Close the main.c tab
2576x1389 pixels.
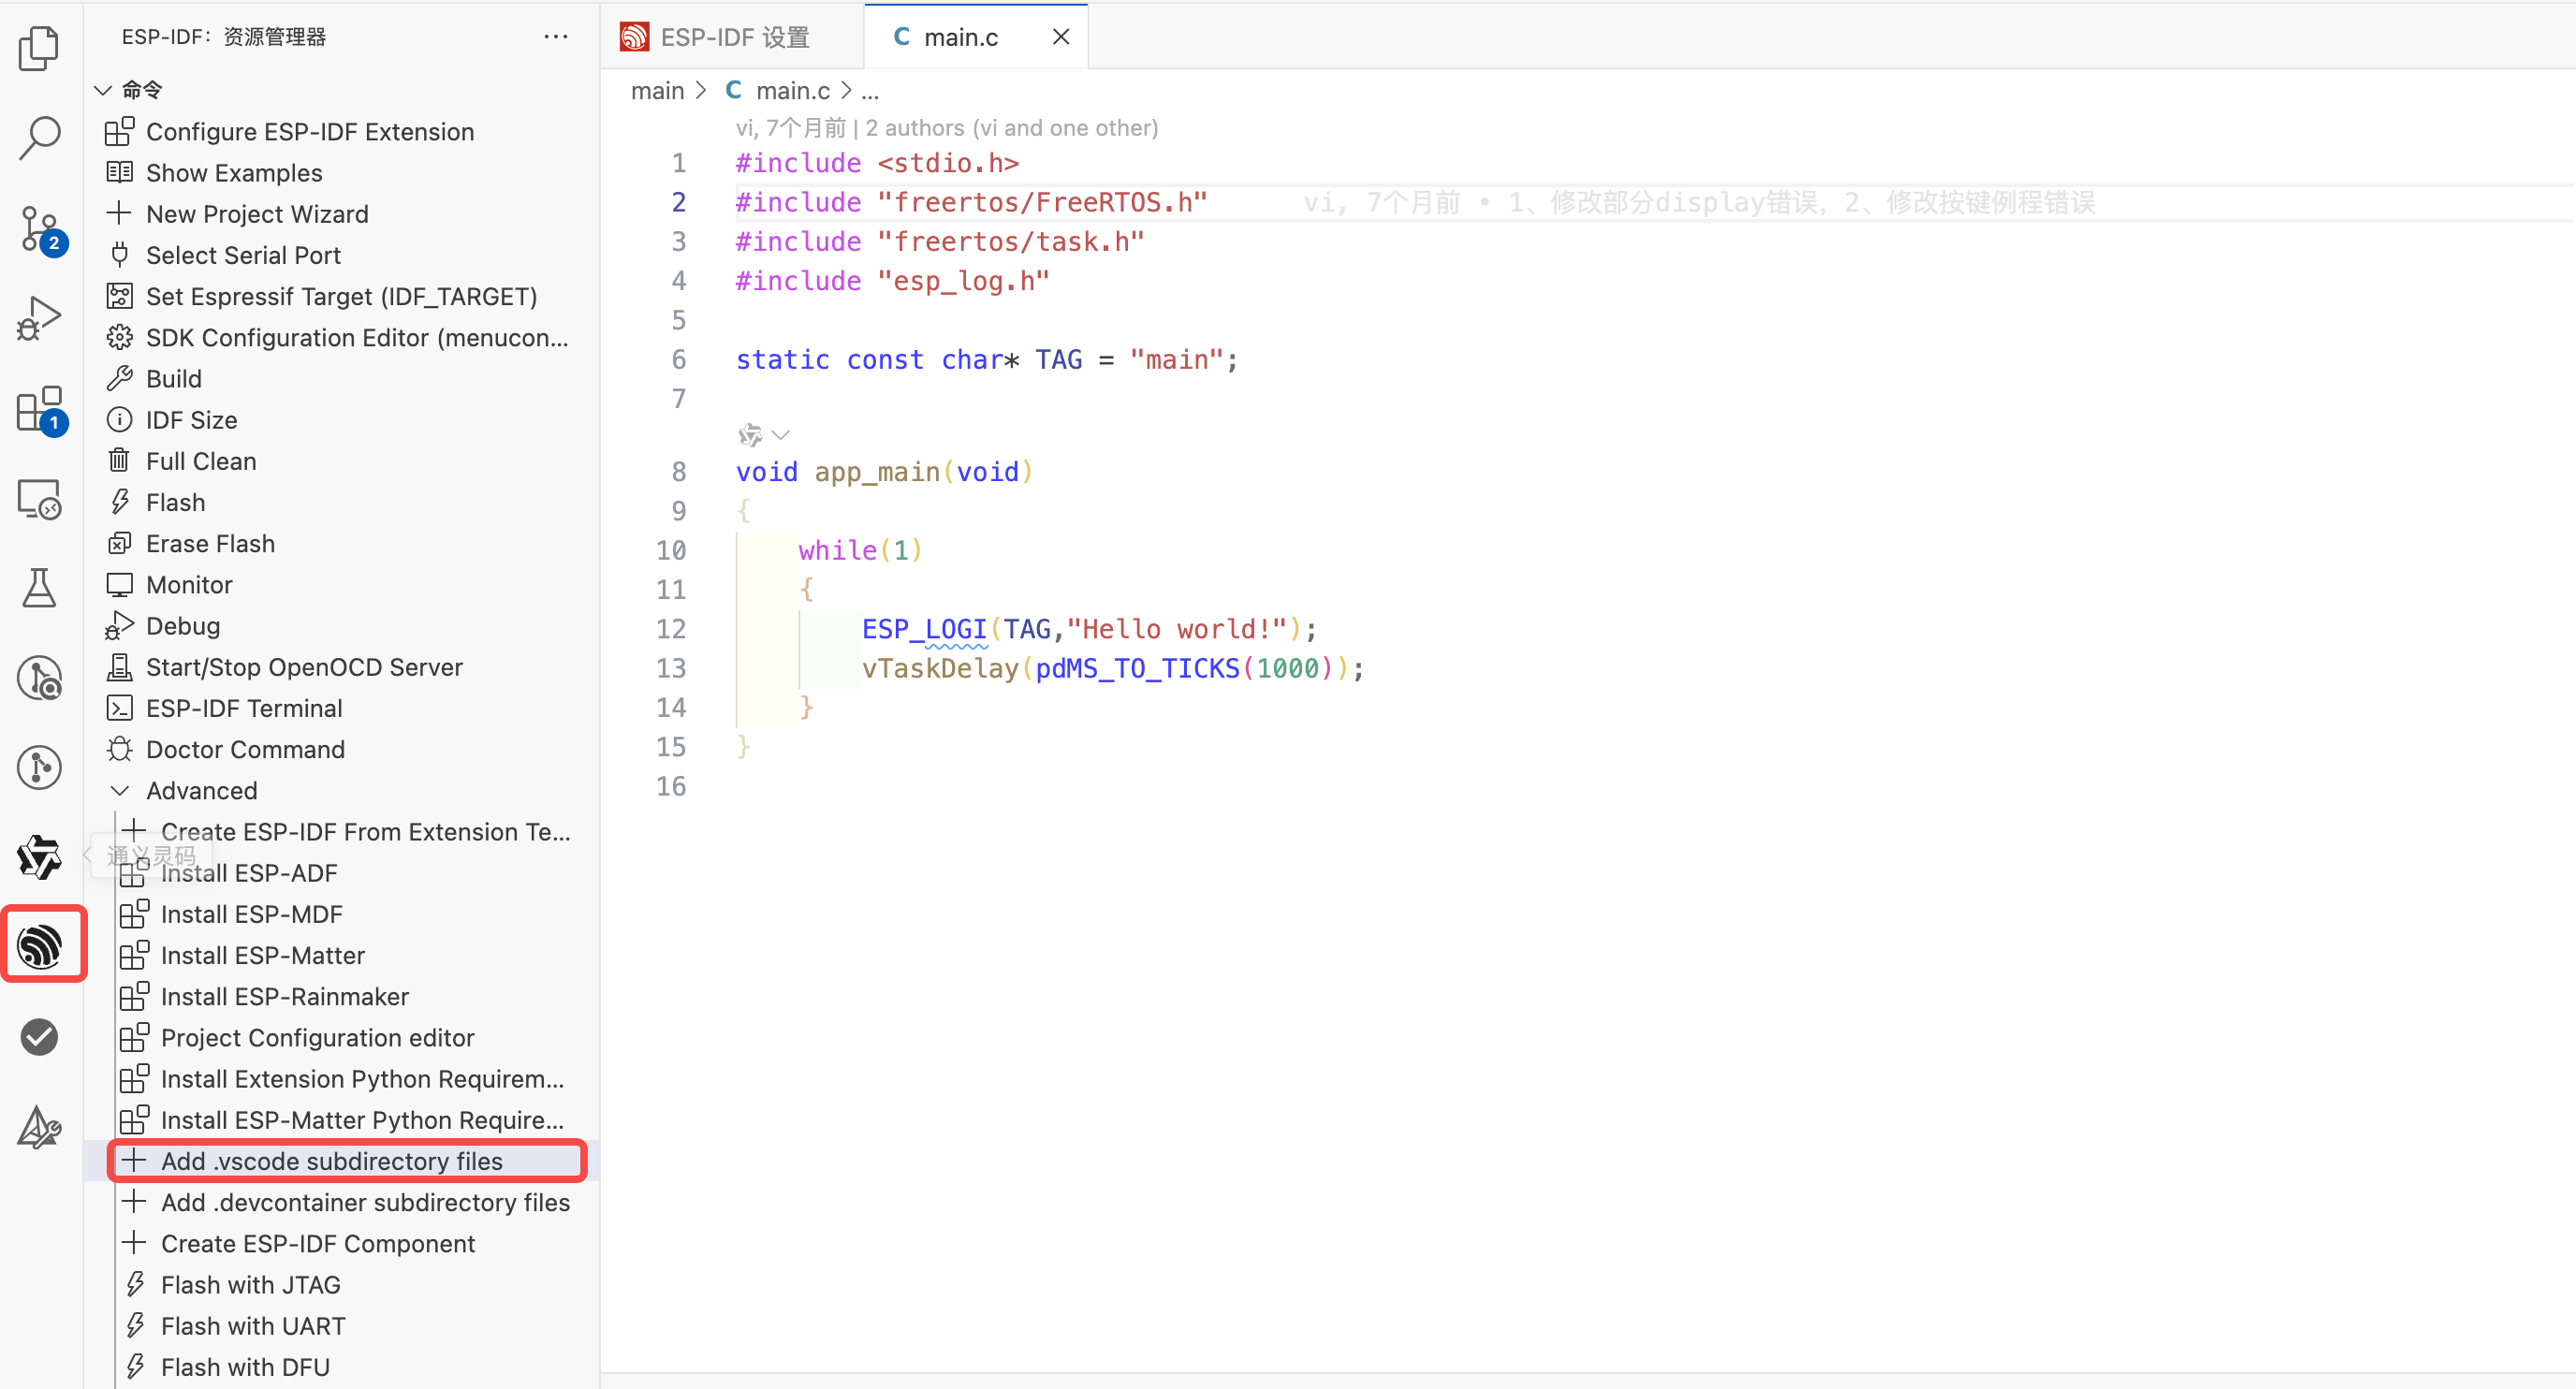[x=1061, y=36]
